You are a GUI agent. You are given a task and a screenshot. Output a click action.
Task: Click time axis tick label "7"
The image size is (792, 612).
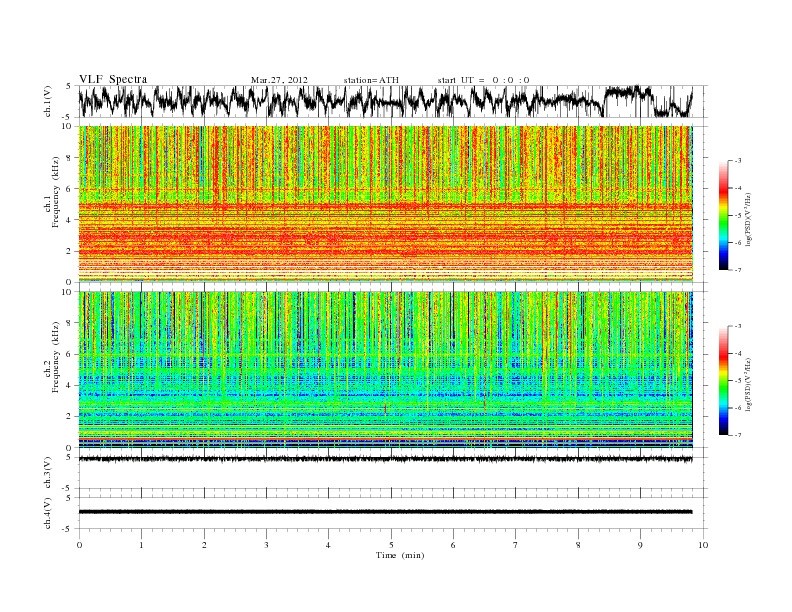(515, 545)
